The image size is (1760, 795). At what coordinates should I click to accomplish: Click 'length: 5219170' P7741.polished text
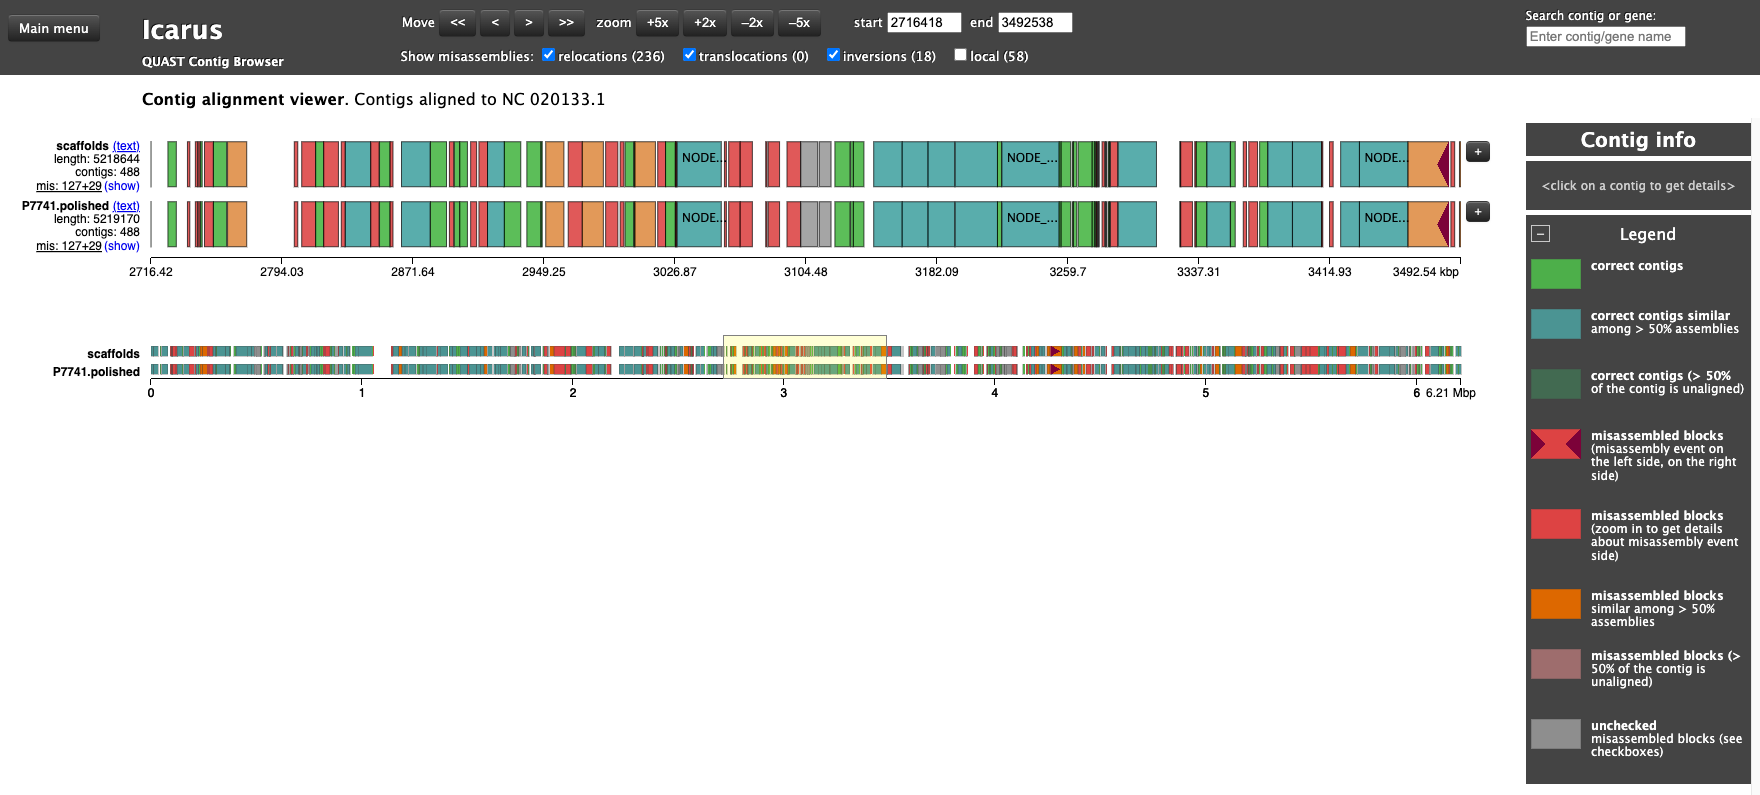coord(97,219)
